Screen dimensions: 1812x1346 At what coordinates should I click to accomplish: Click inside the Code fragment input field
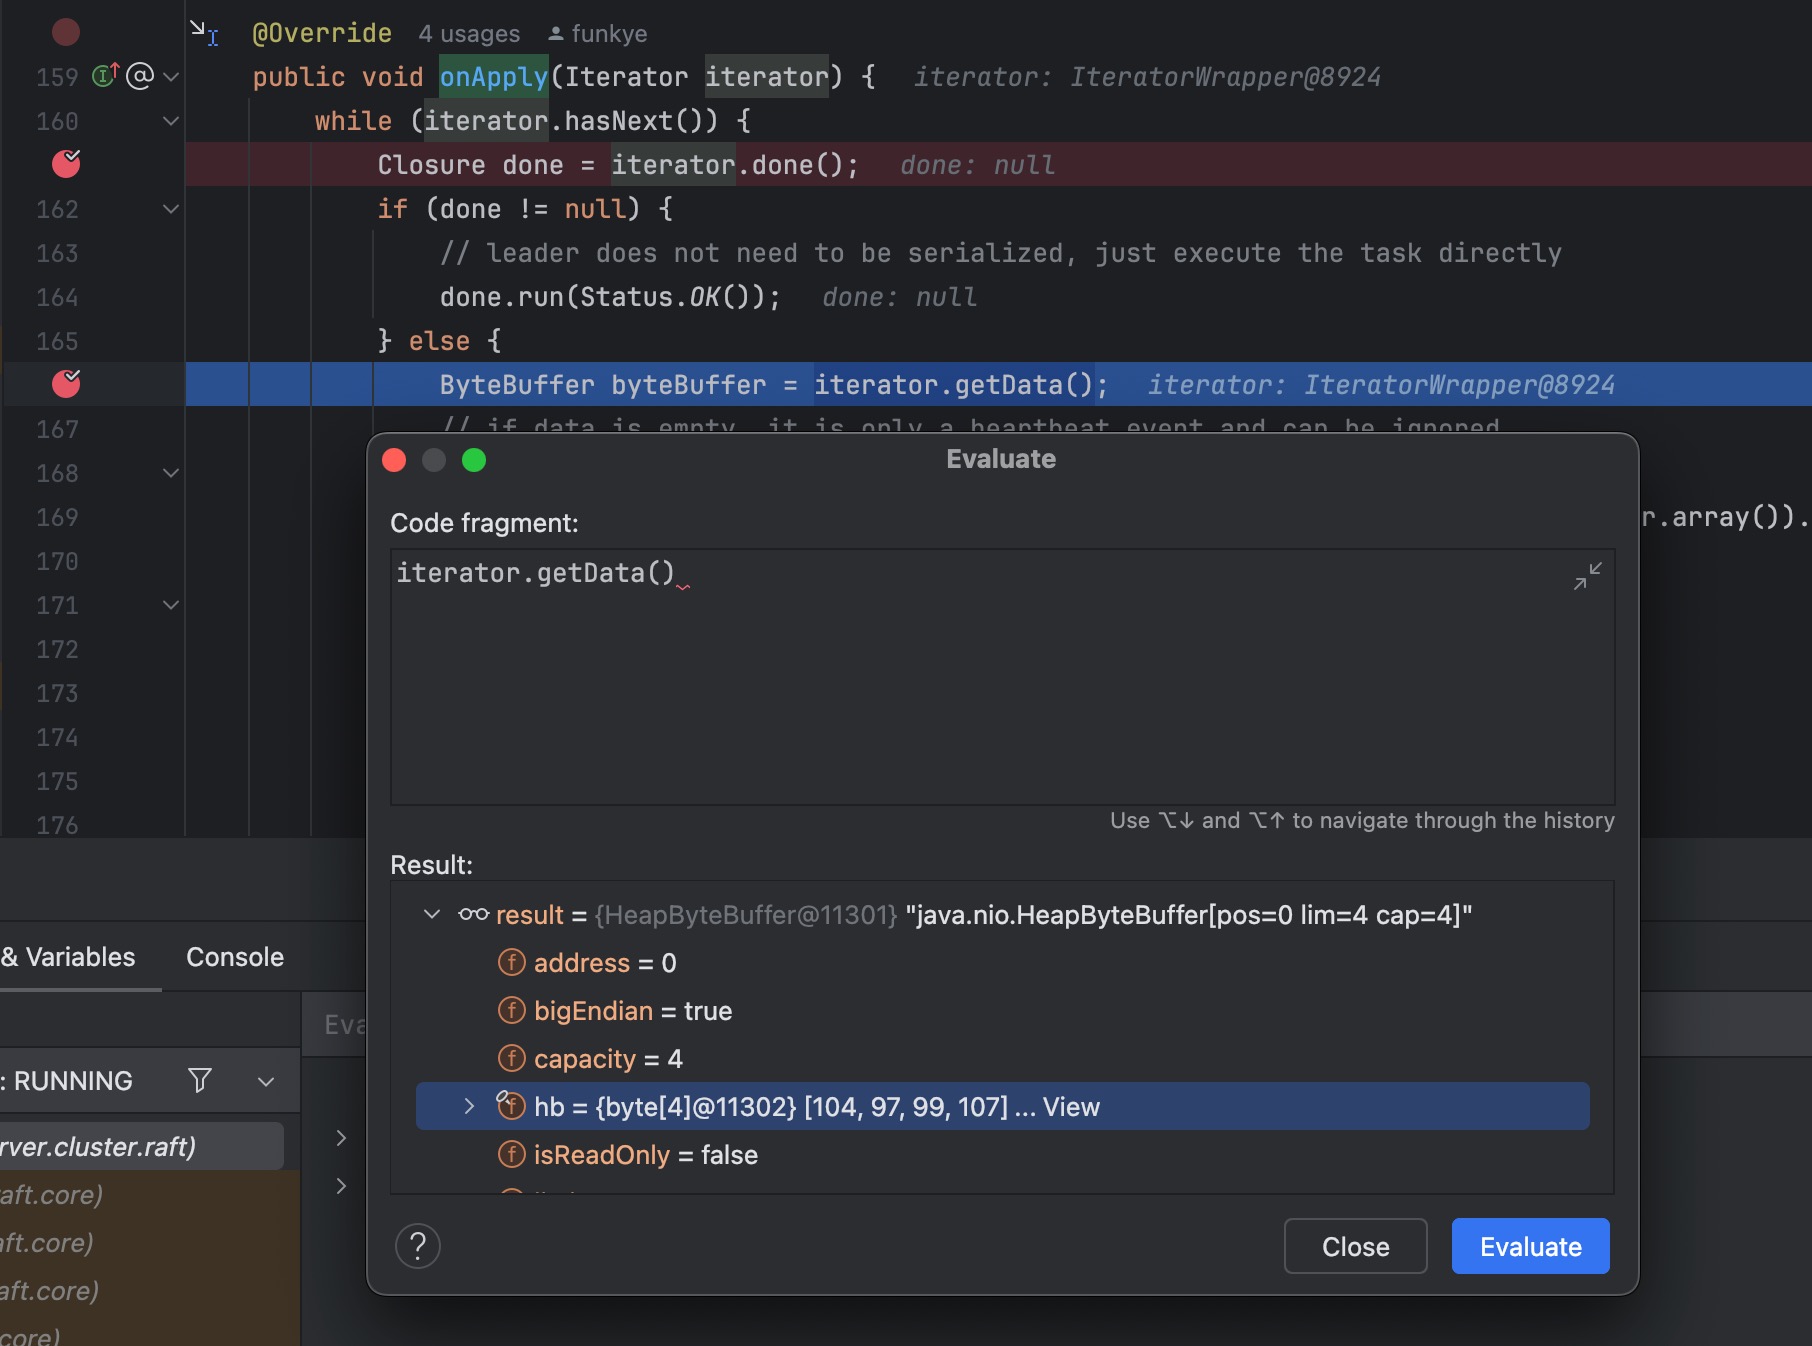(1002, 677)
